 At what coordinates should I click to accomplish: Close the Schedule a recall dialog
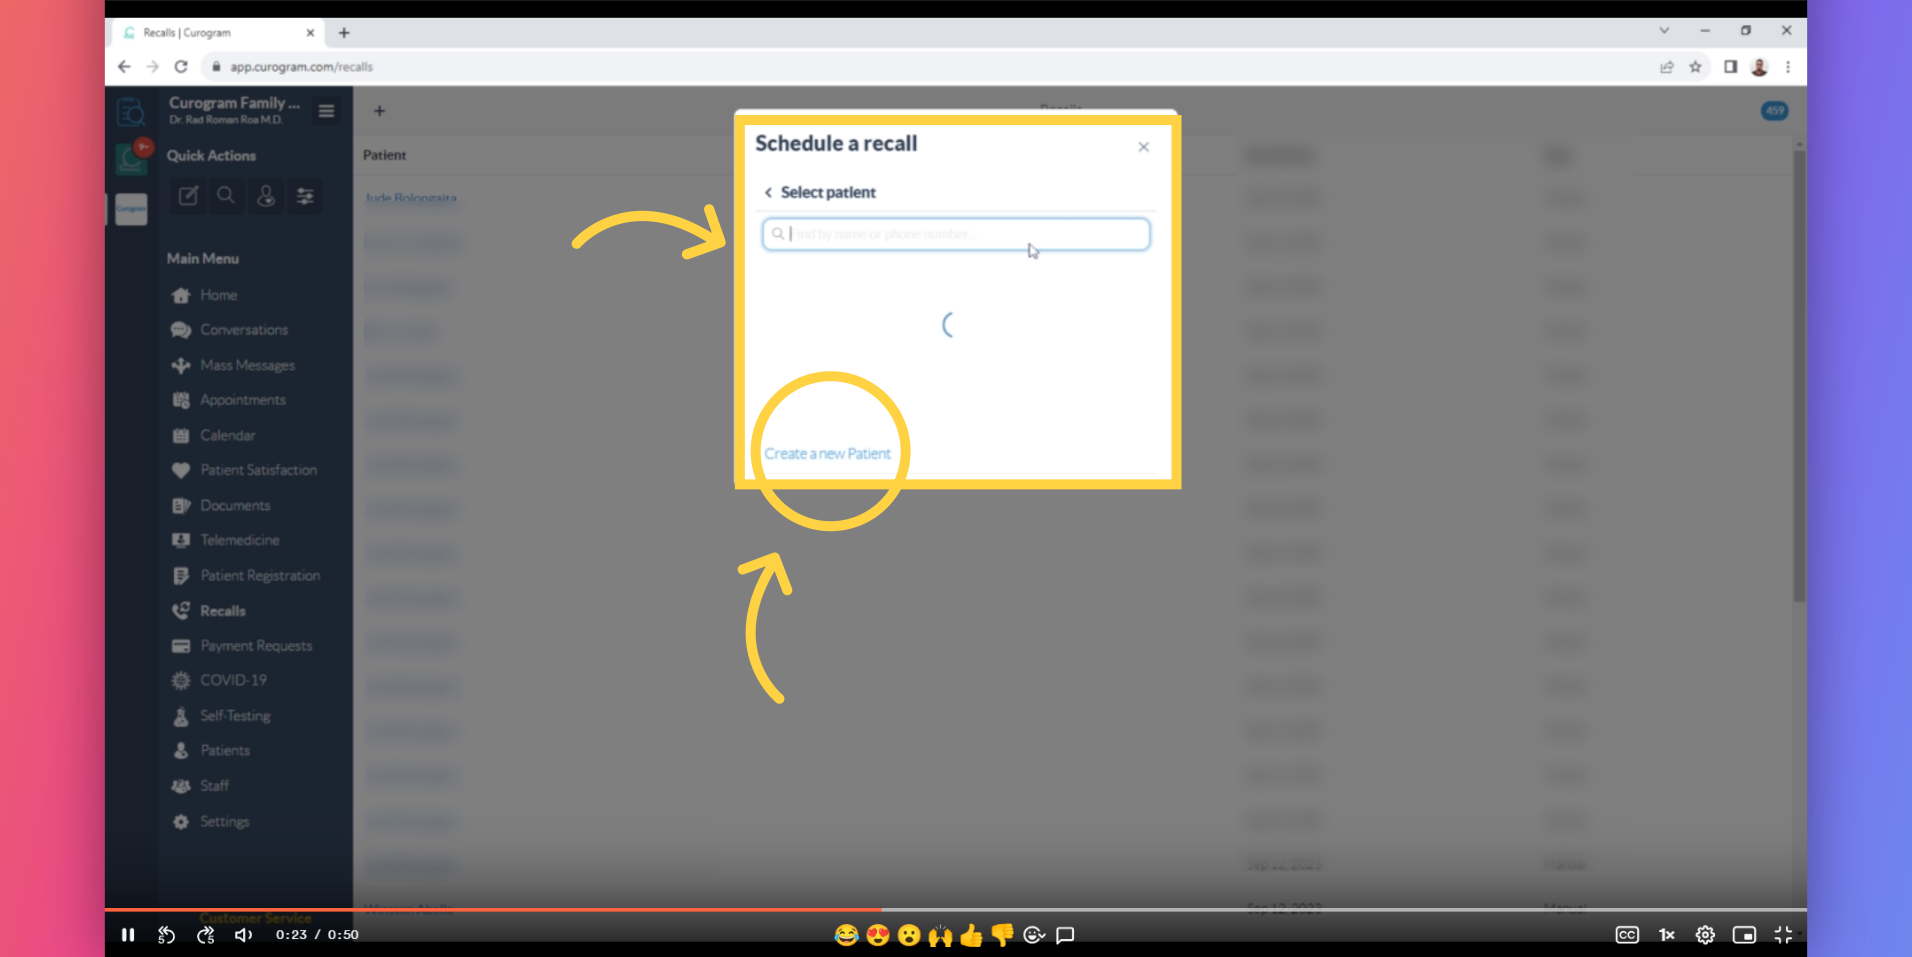tap(1143, 147)
